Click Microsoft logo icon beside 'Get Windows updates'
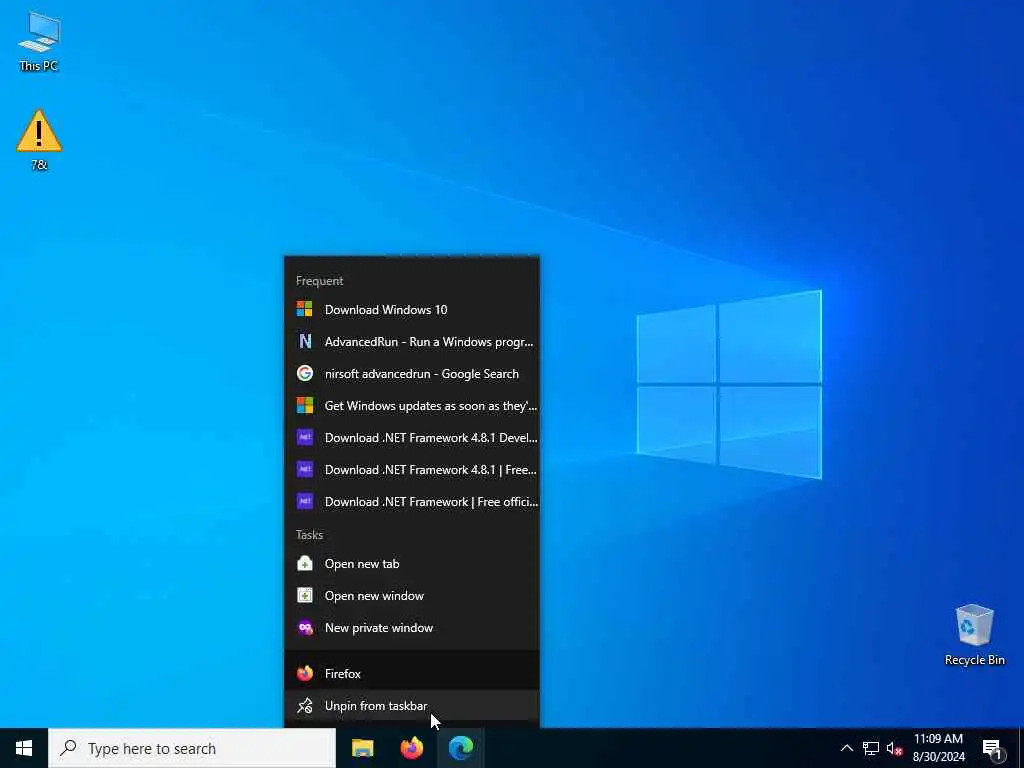 (304, 405)
